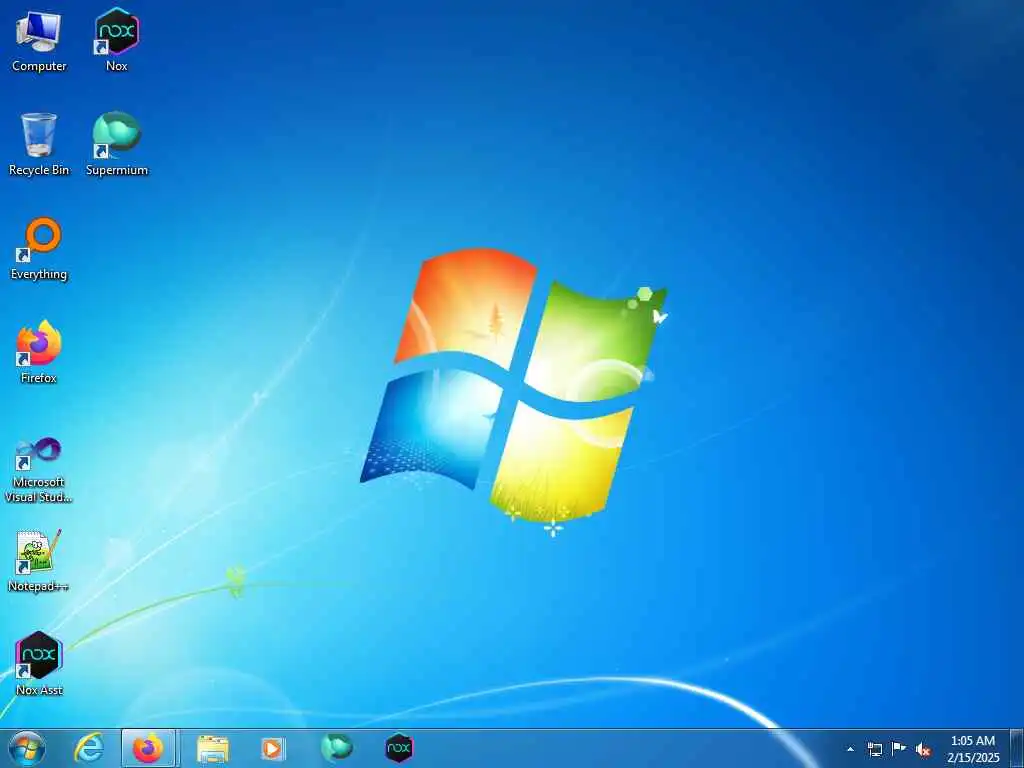The width and height of the screenshot is (1024, 768).
Task: Click the Show desktop button
Action: [x=1017, y=748]
